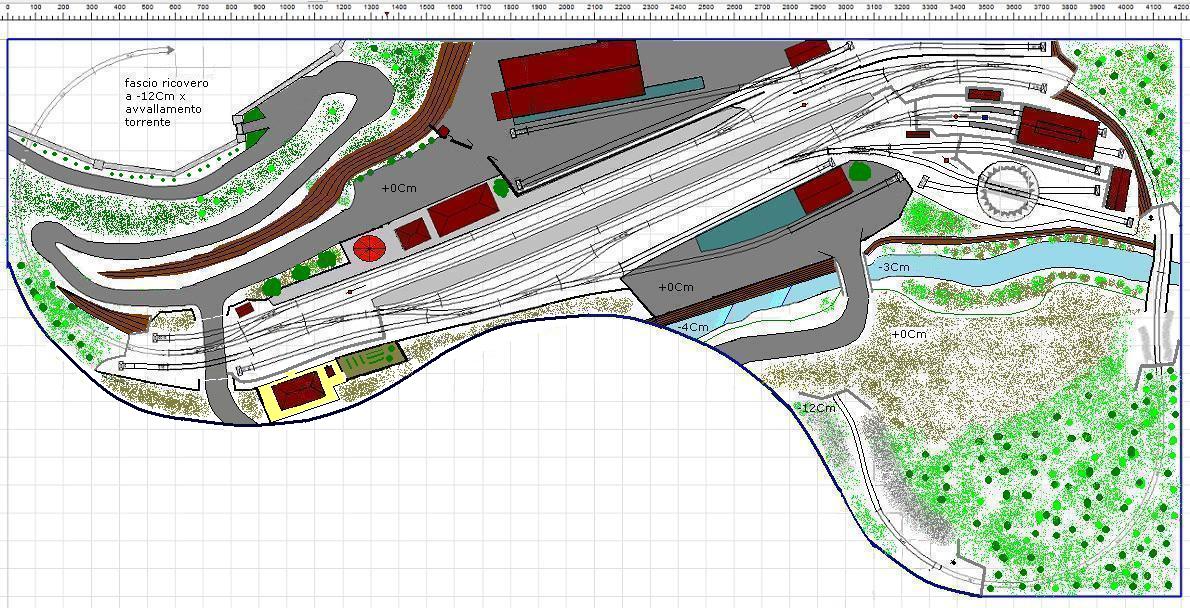Viewport: 1190px width, 608px height.
Task: Click the +0Cm label by the riverbank
Action: (910, 333)
